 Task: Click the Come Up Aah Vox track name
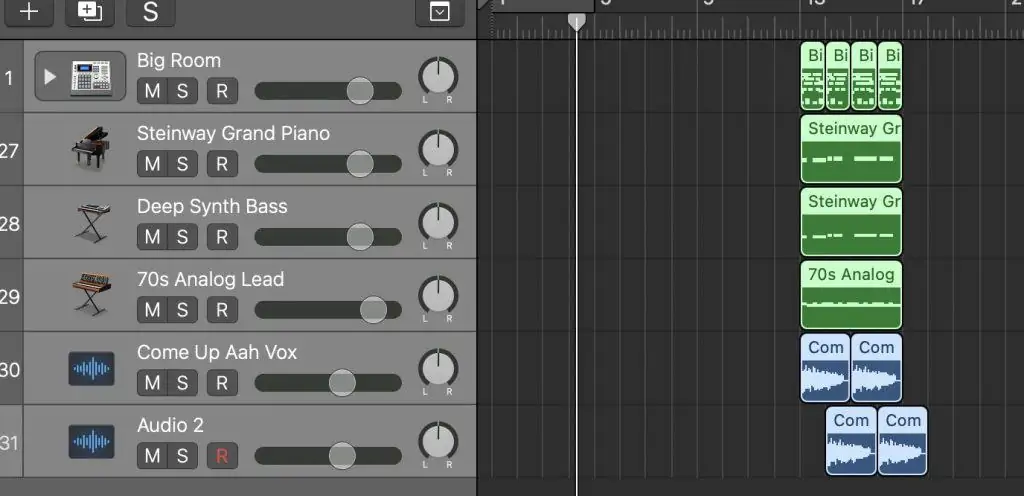pyautogui.click(x=217, y=353)
